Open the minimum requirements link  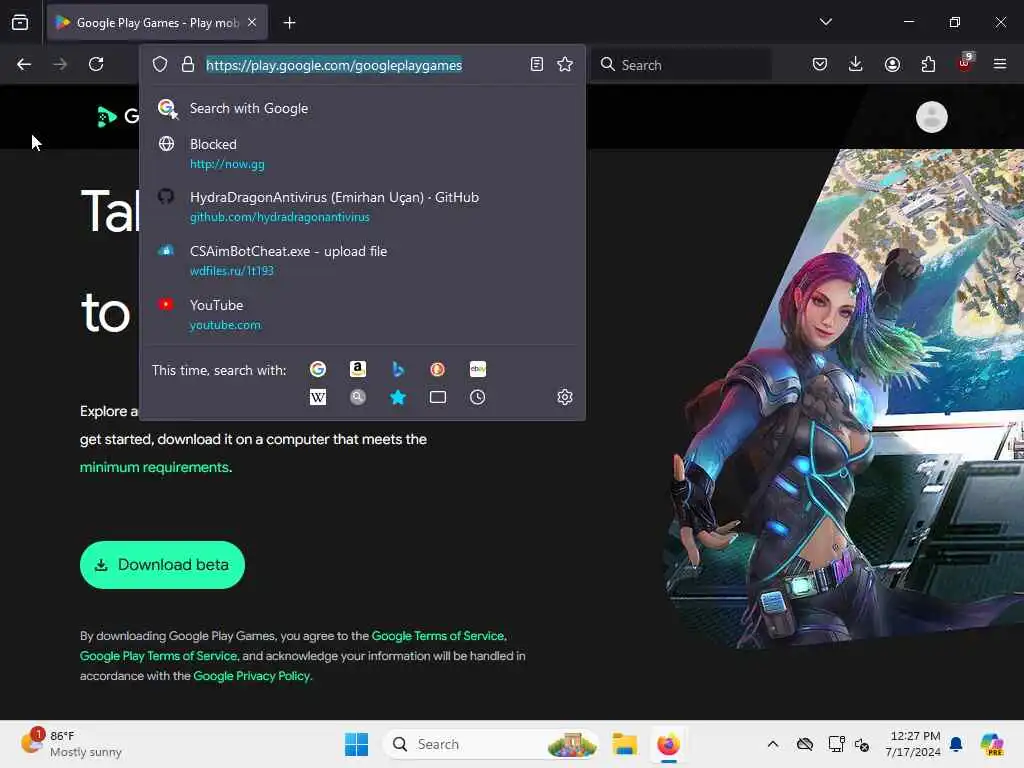(x=154, y=468)
